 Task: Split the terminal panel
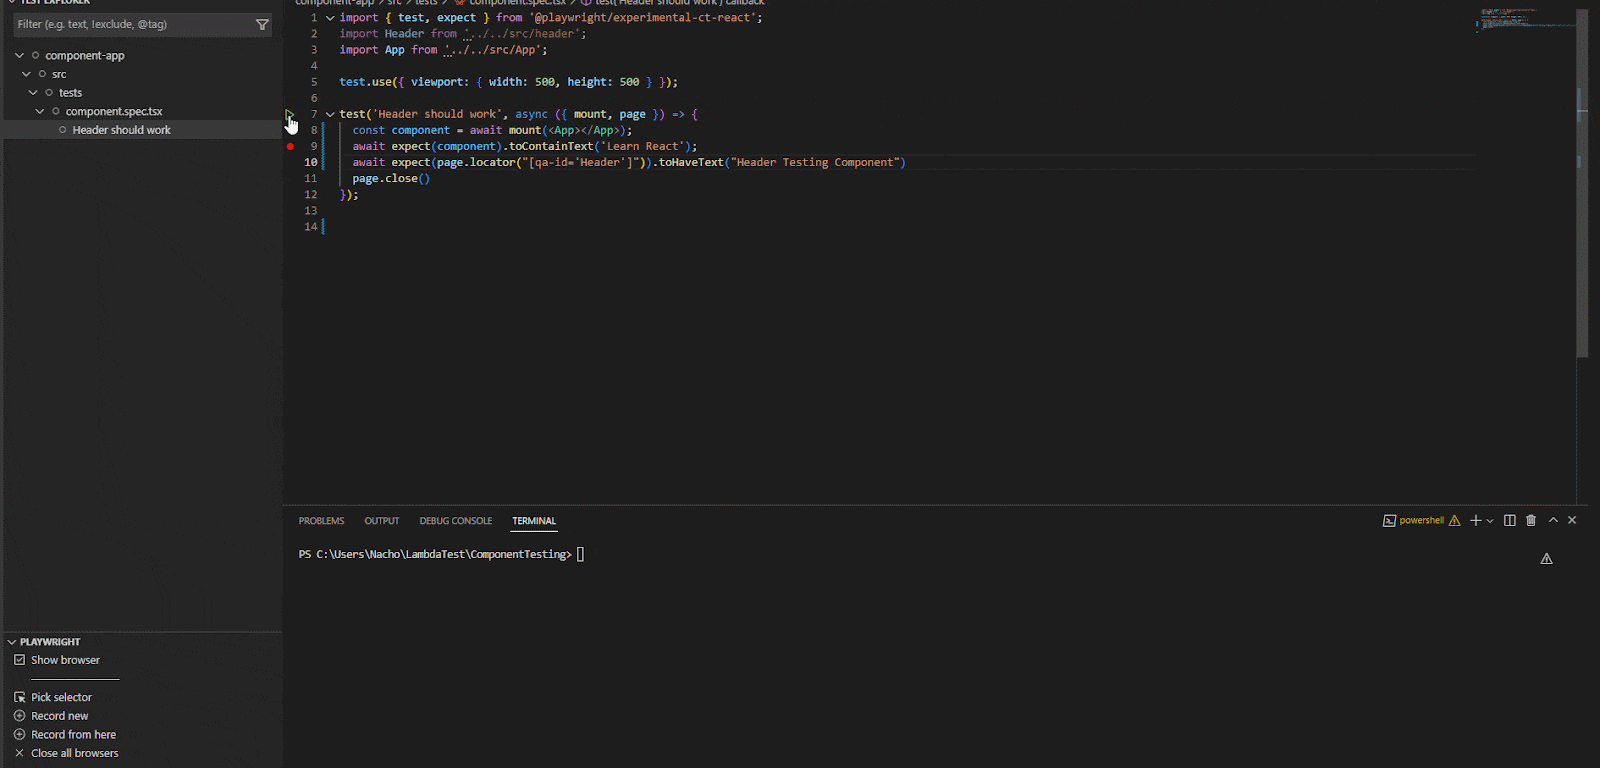click(1510, 521)
